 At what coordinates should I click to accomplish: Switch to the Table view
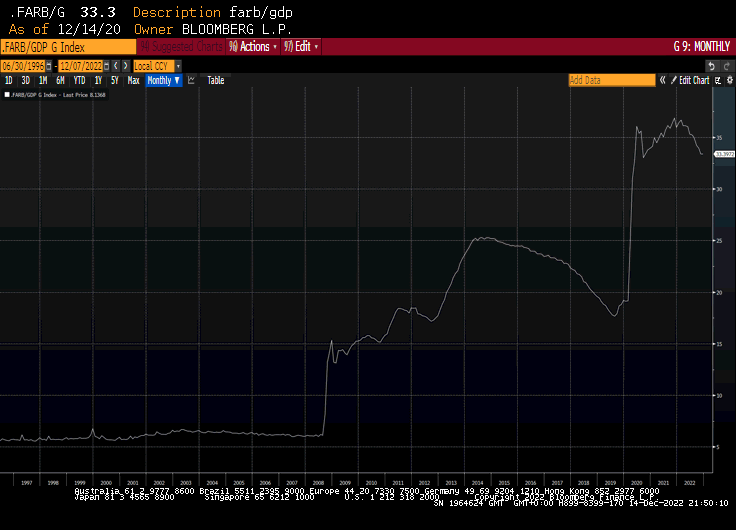[x=216, y=80]
